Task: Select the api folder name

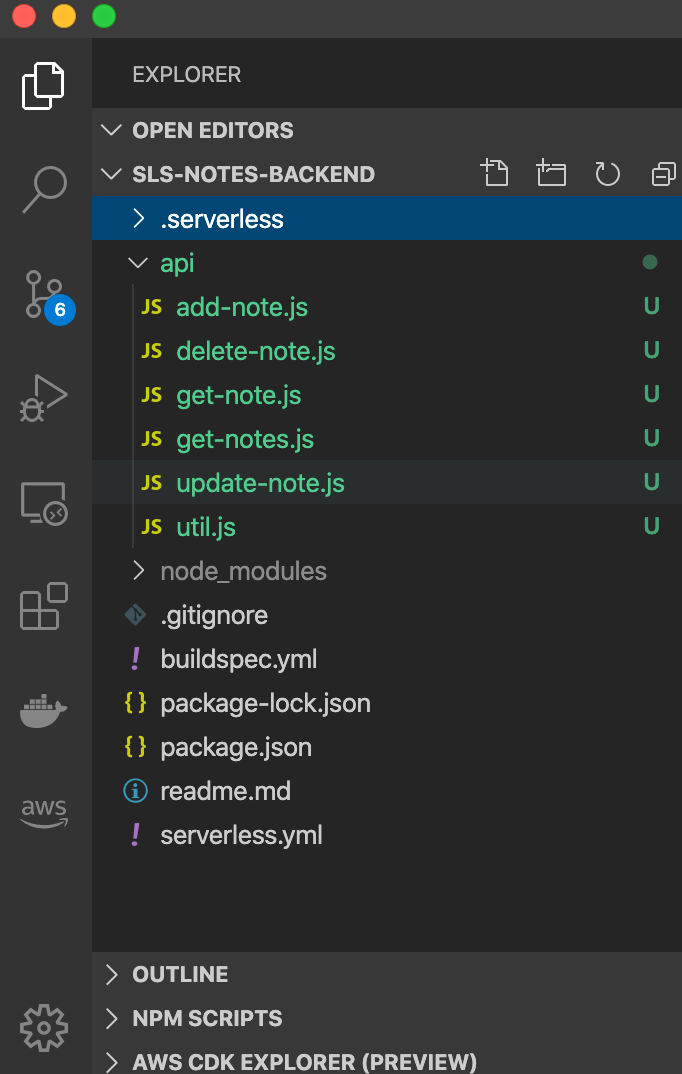Action: 177,264
